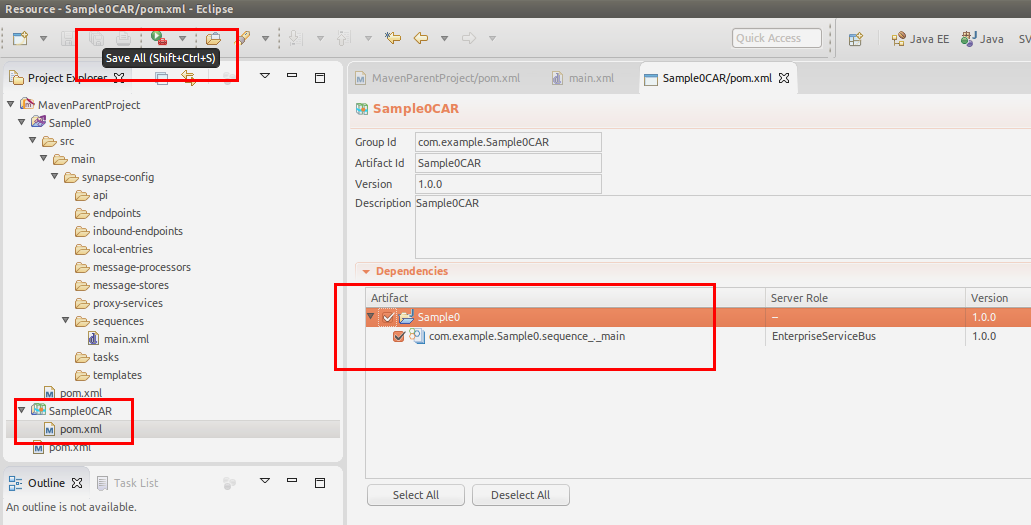
Task: Click Link with Editor icon in Project Explorer
Action: [187, 77]
